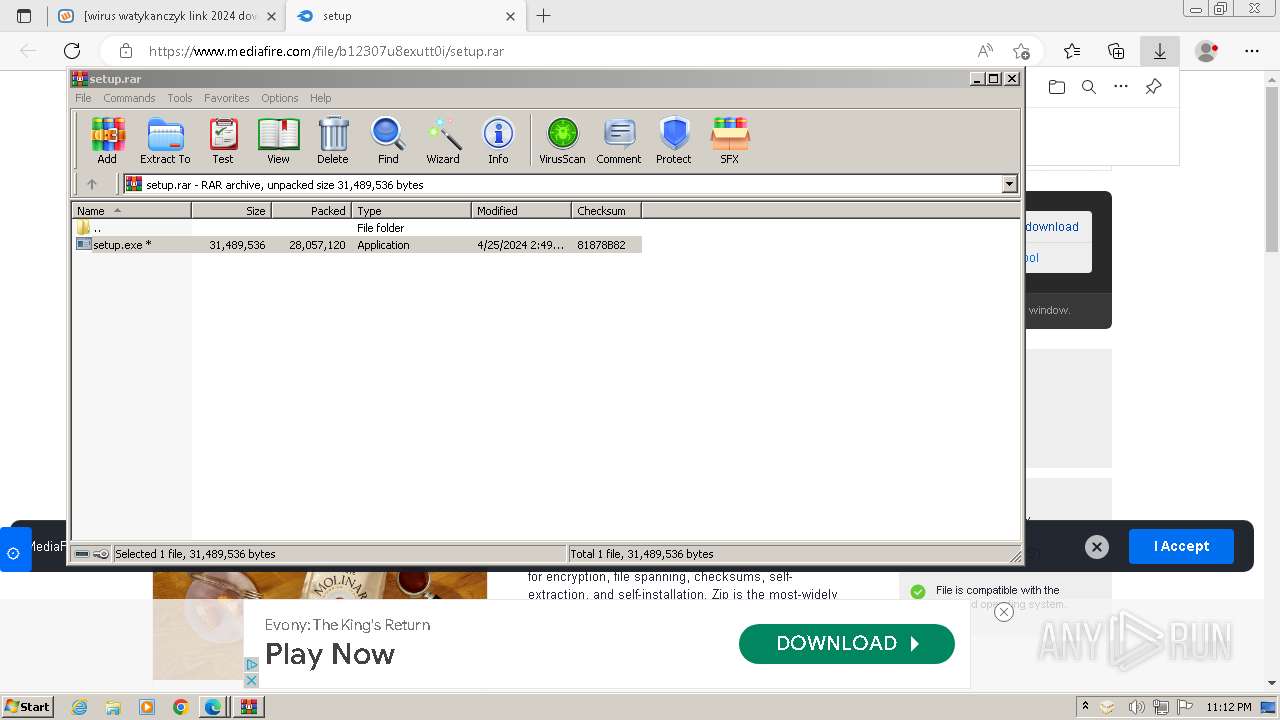Add this page to favorites star

tap(1021, 51)
